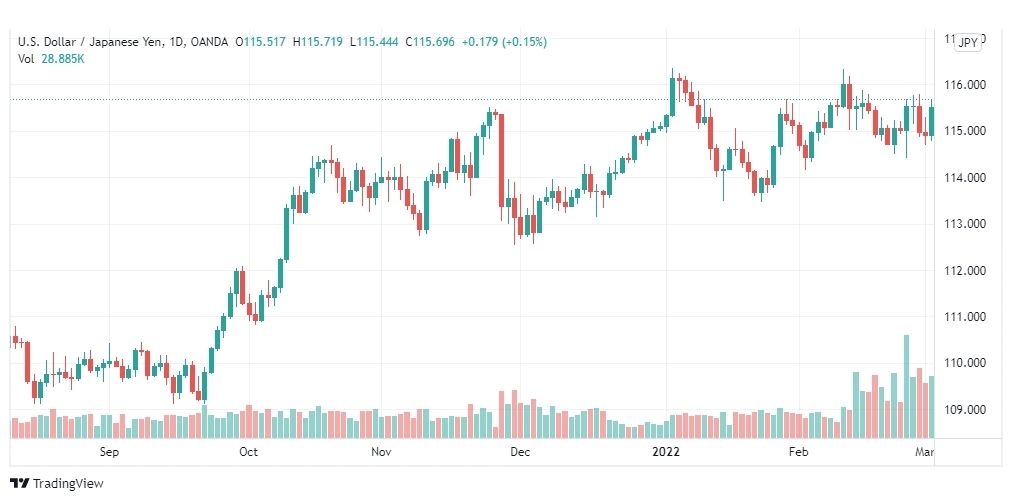The image size is (1012, 501).
Task: Click the Feb label on time axis
Action: 799,452
